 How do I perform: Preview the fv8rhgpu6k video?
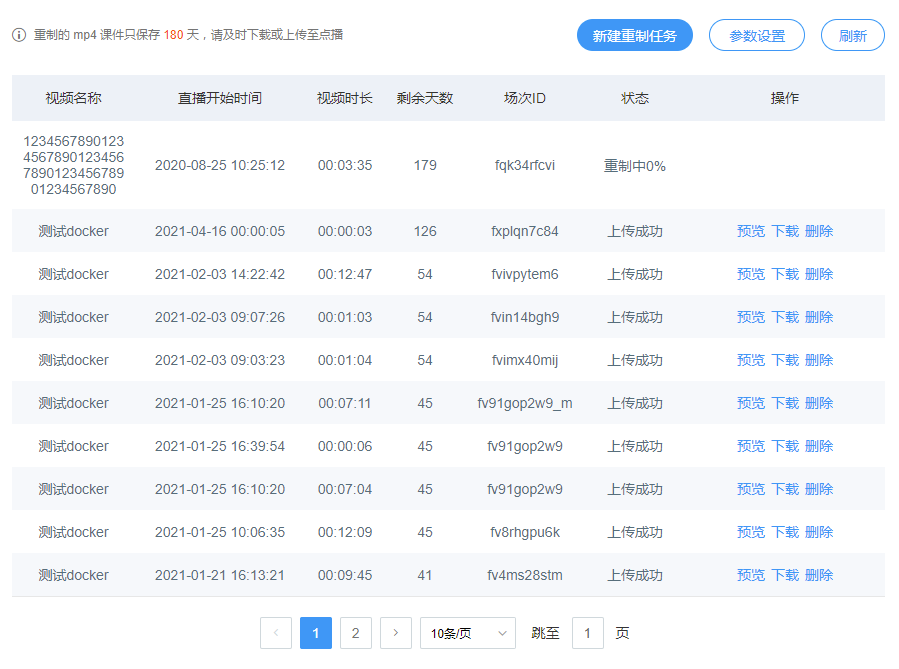coord(751,532)
